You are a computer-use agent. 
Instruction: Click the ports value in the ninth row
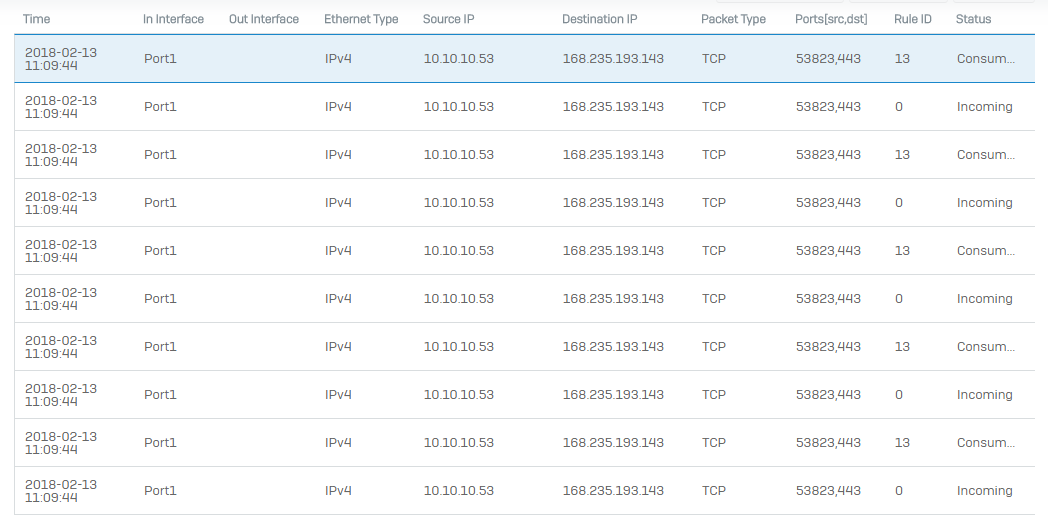tap(828, 443)
